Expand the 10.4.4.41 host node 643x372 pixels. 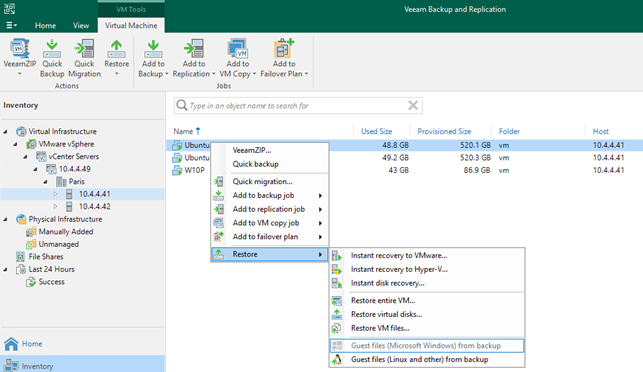pos(55,194)
